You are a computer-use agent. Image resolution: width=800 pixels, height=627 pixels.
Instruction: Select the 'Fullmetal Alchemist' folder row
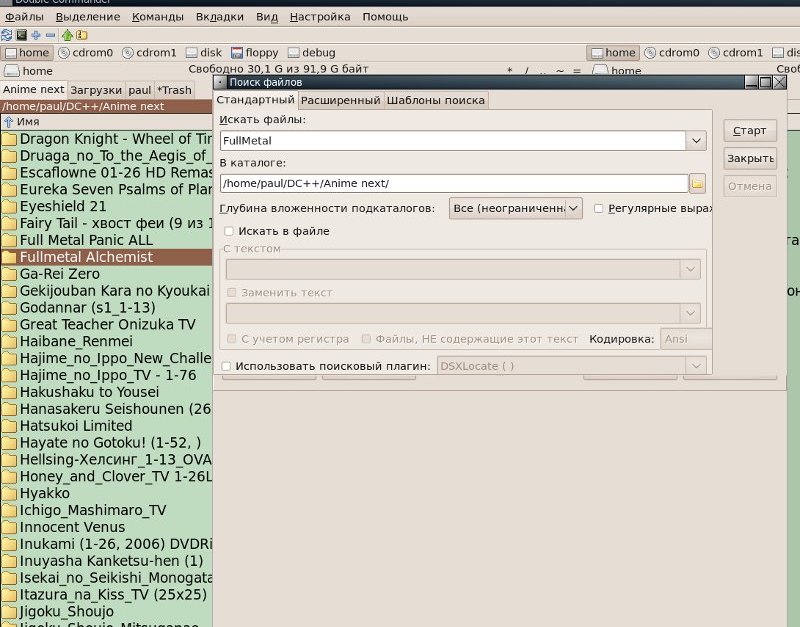[x=106, y=257]
